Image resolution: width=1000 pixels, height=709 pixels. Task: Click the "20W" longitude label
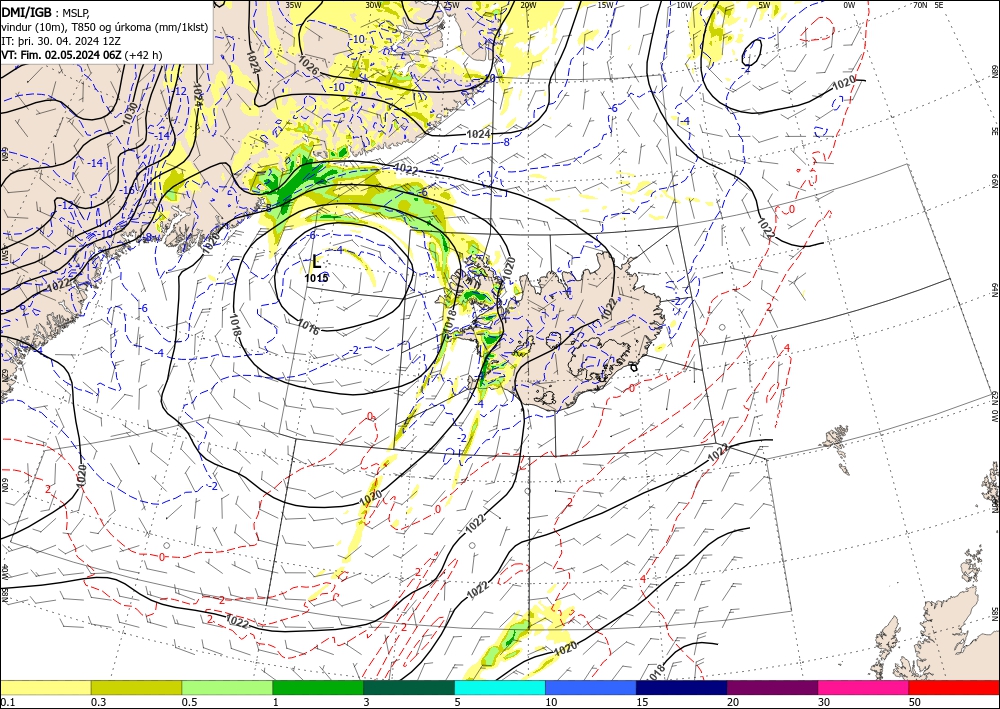click(528, 5)
